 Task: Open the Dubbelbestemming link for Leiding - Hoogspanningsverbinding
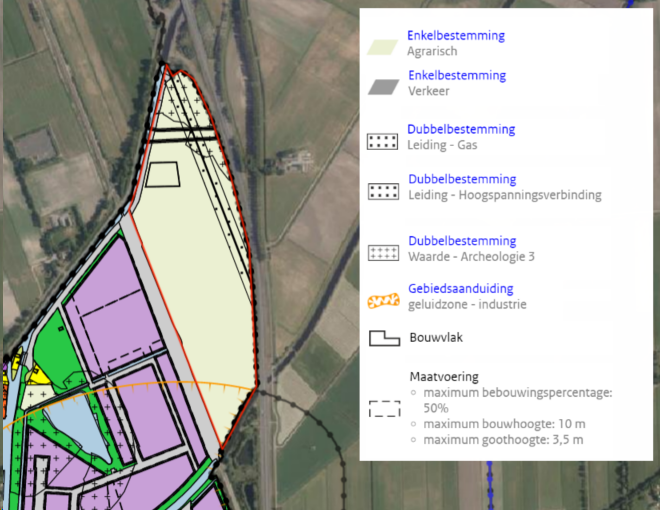click(x=462, y=180)
